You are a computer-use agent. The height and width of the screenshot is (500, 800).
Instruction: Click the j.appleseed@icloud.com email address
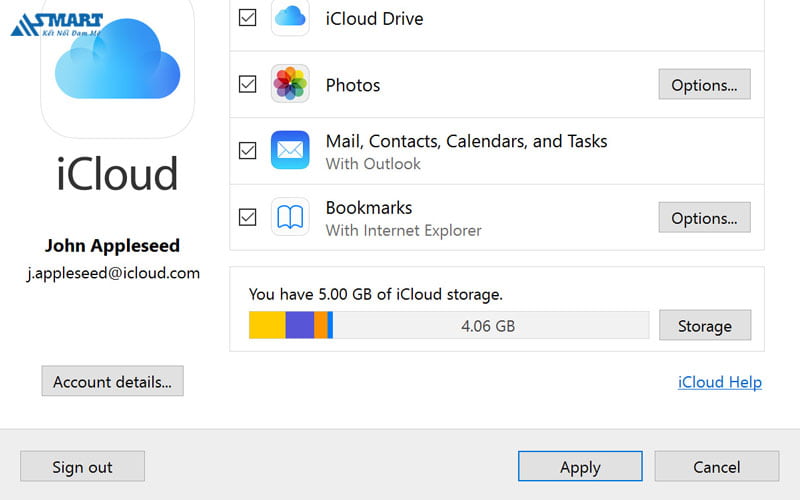coord(113,273)
